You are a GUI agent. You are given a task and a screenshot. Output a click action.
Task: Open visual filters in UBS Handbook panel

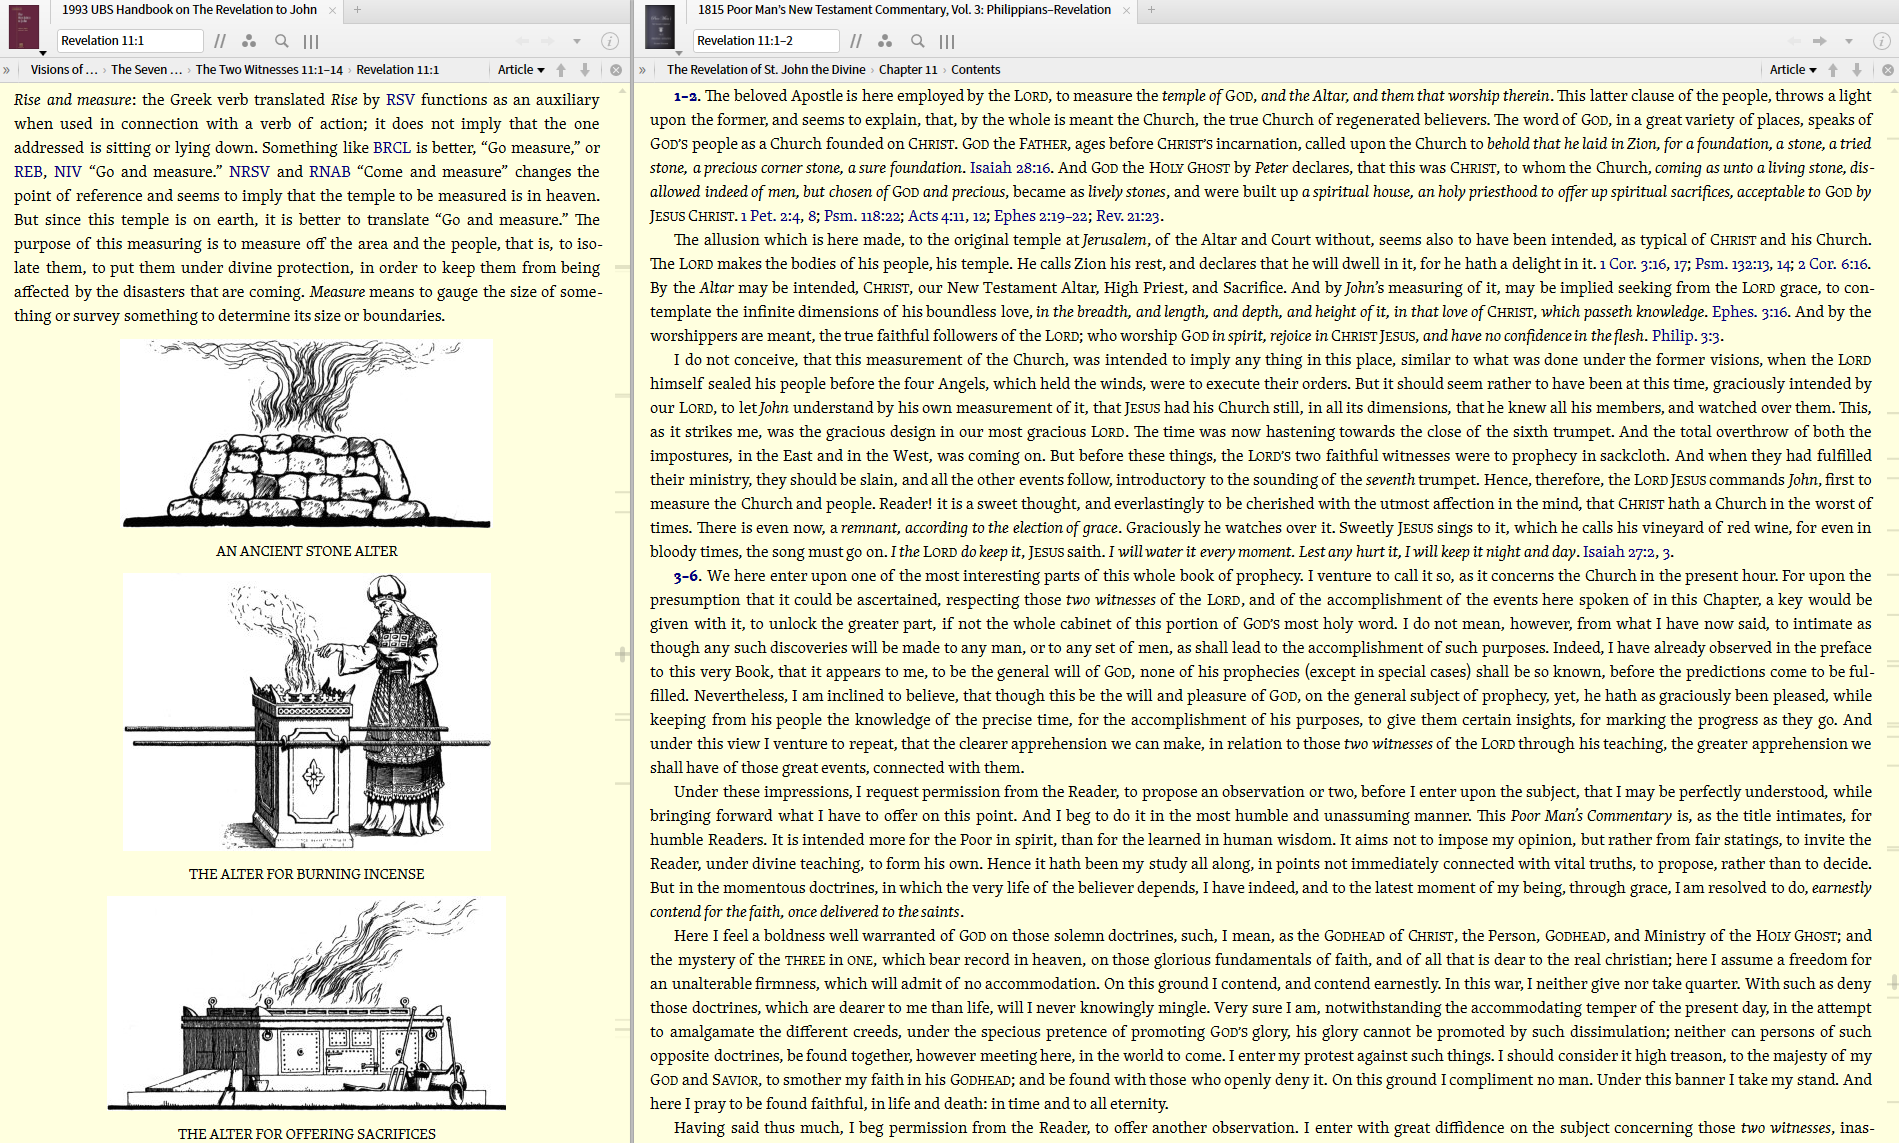(249, 41)
